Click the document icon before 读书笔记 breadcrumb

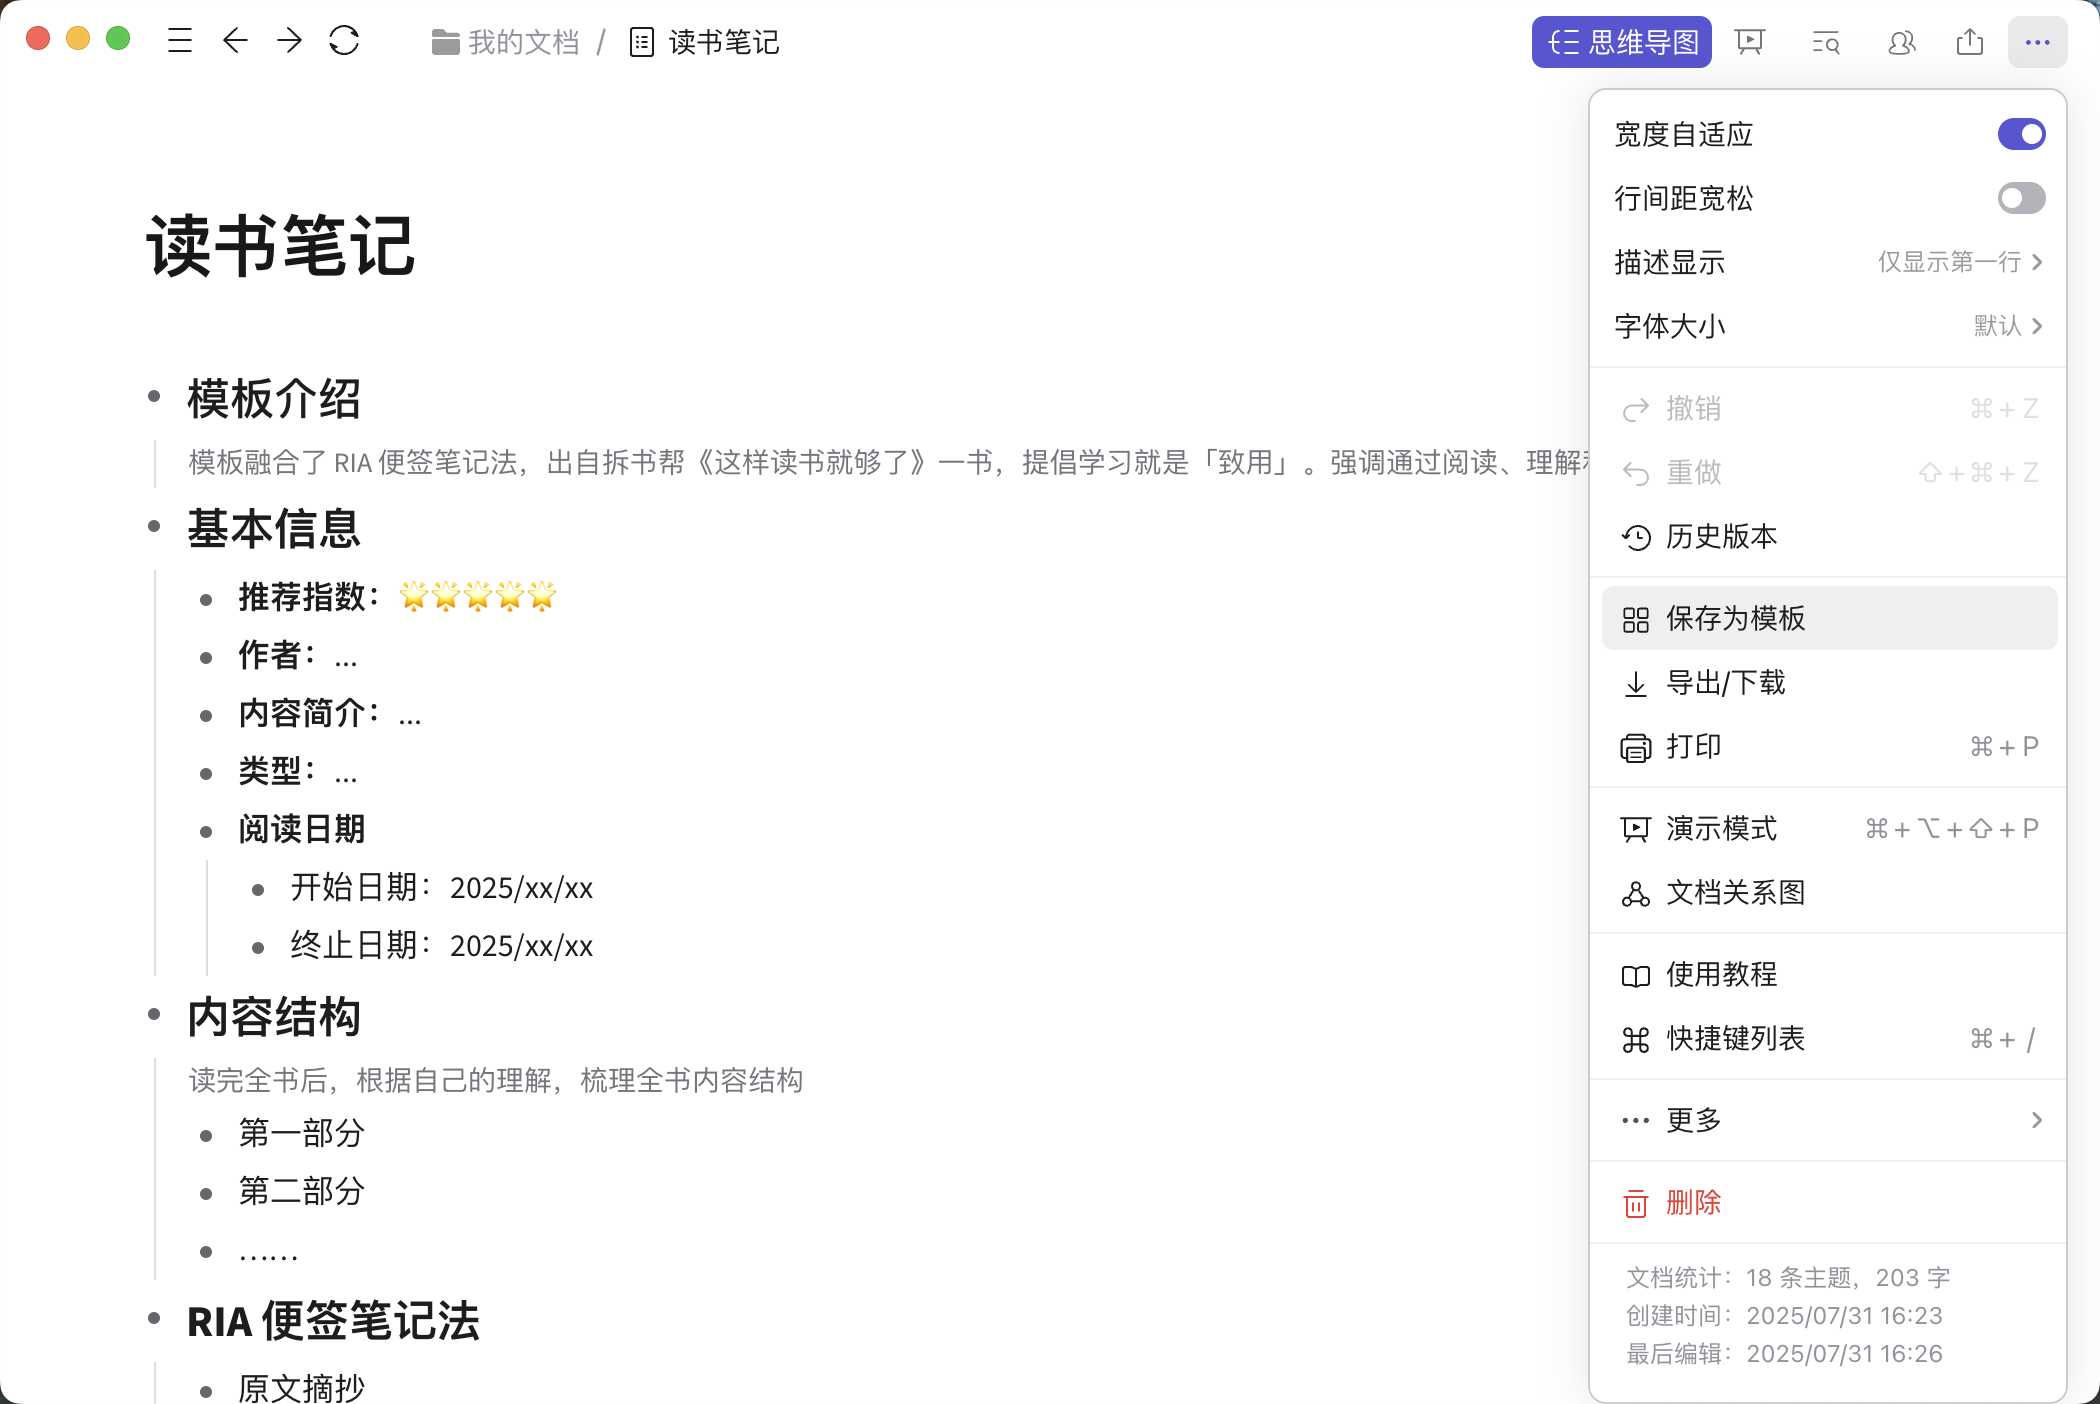pos(642,42)
